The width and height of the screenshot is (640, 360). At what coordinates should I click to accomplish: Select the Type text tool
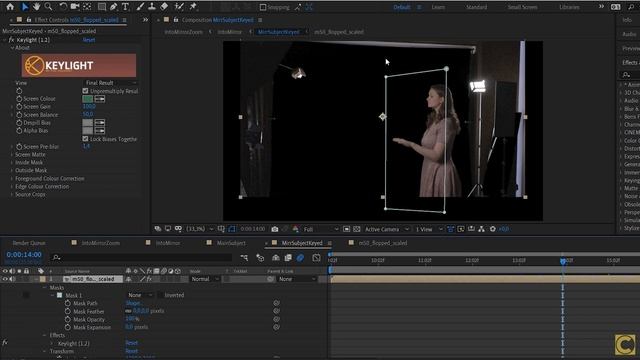[125, 7]
